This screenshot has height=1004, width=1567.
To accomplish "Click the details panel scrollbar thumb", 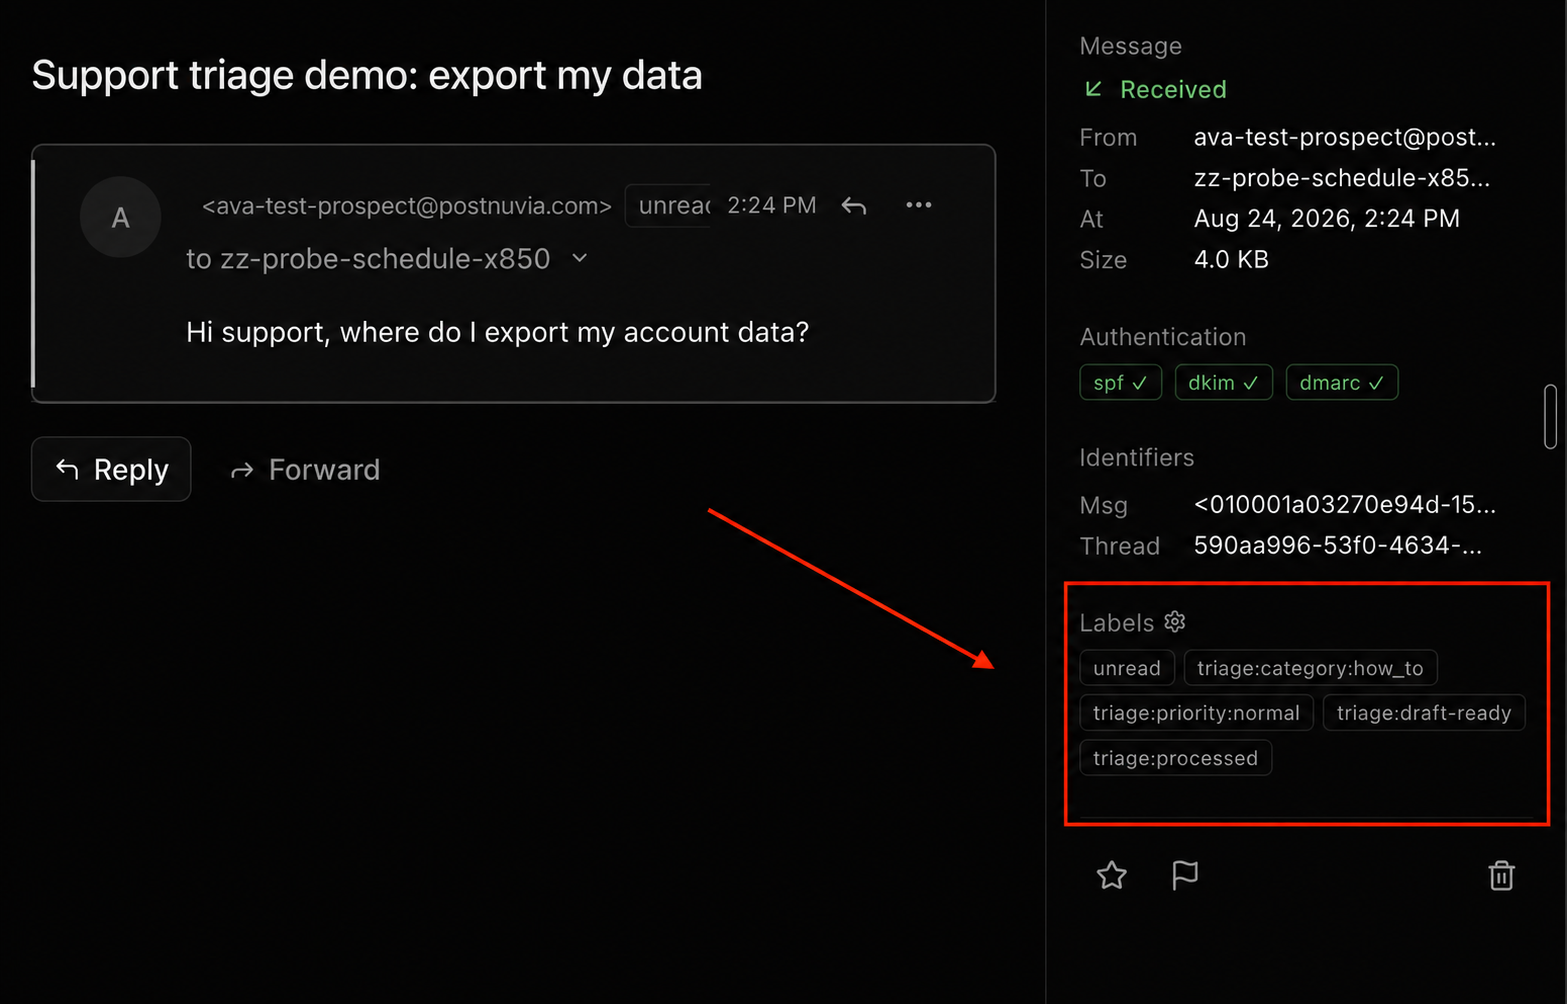I will click(1550, 416).
